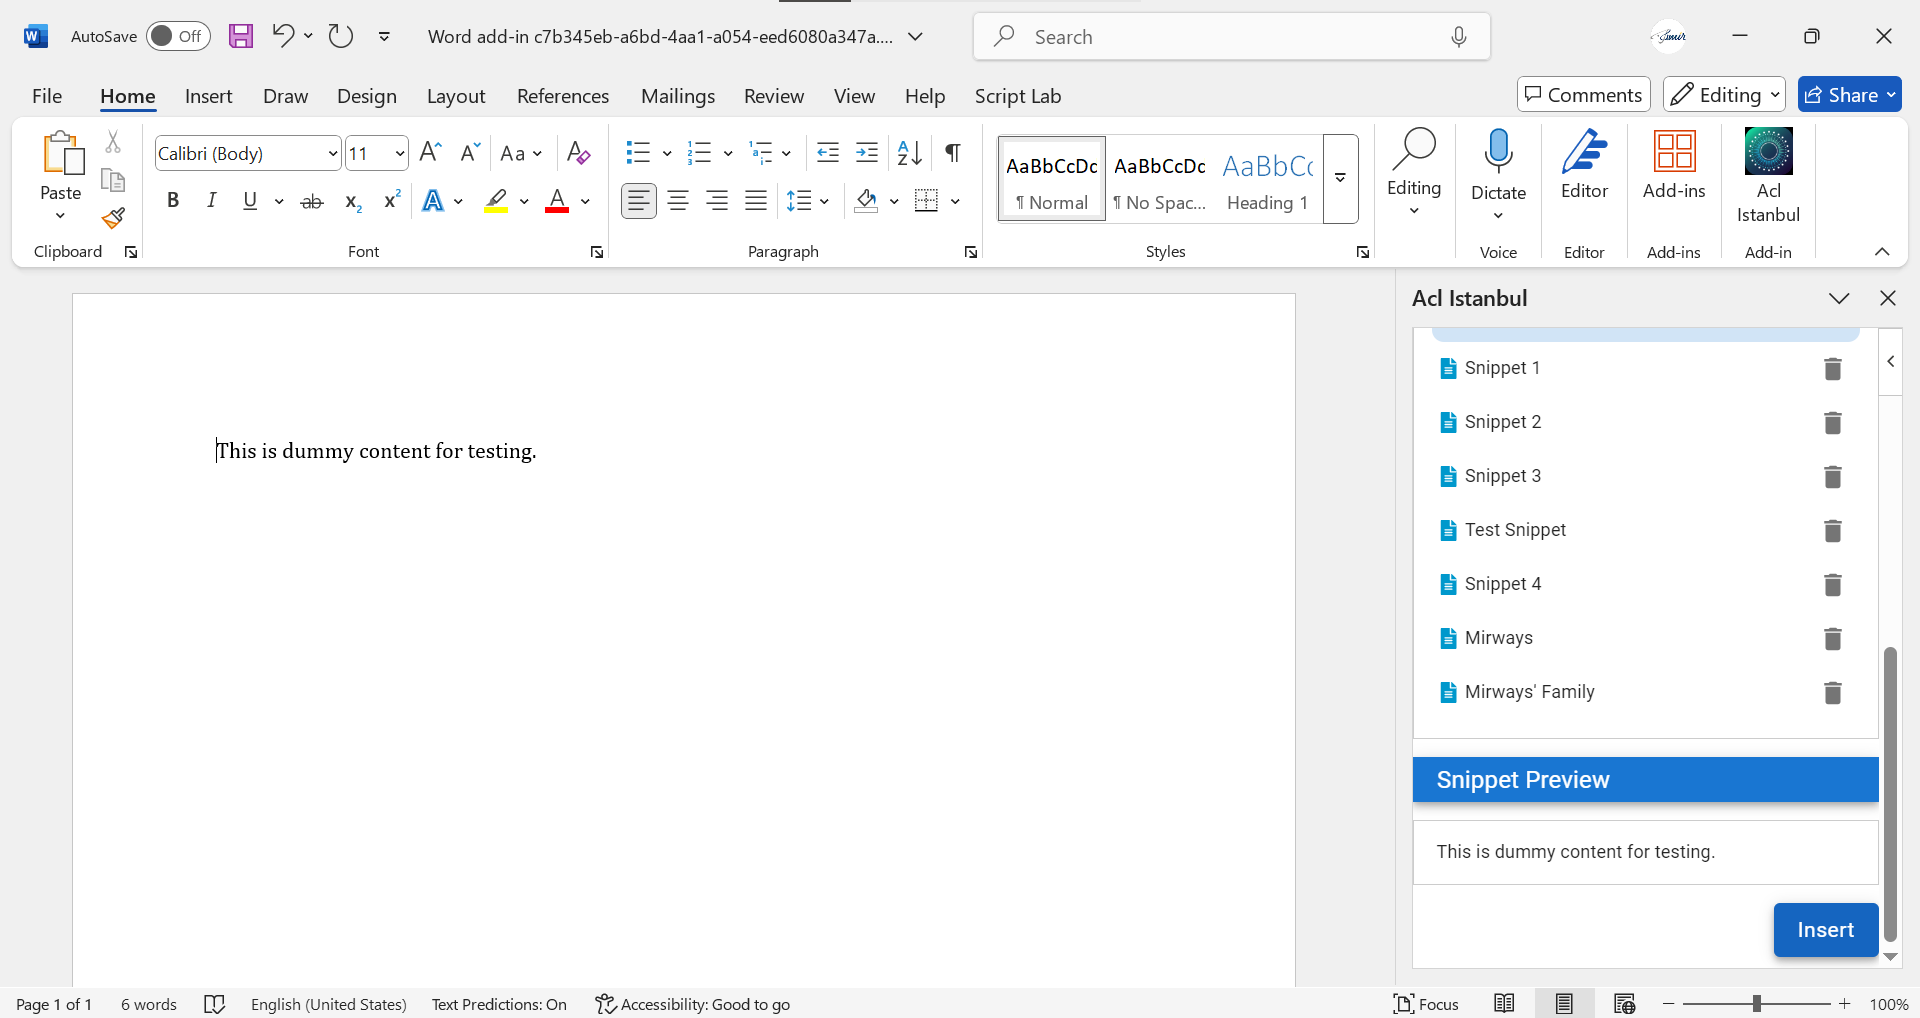Toggle the AutoSave switch
This screenshot has width=1920, height=1018.
pyautogui.click(x=178, y=37)
